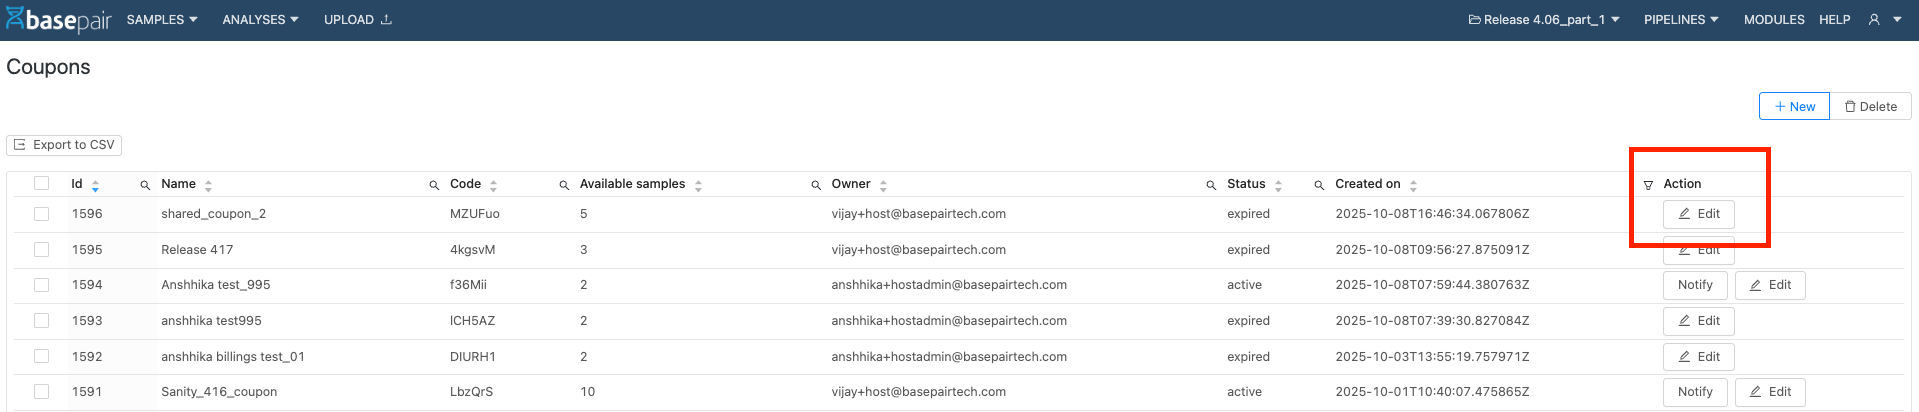This screenshot has width=1919, height=412.
Task: Open the ANALYSES dropdown
Action: (260, 20)
